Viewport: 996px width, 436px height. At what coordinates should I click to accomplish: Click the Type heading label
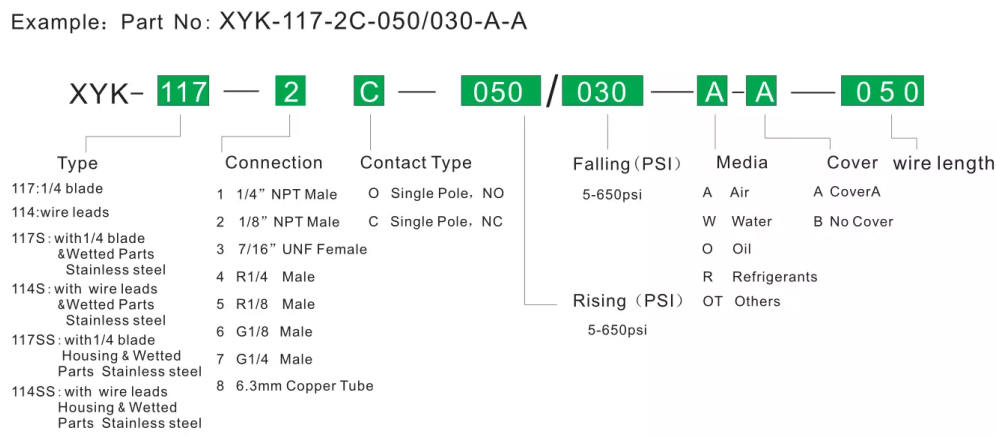[x=77, y=163]
